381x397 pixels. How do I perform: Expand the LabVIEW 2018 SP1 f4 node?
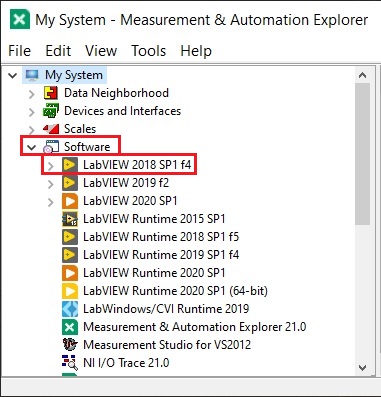pyautogui.click(x=50, y=166)
